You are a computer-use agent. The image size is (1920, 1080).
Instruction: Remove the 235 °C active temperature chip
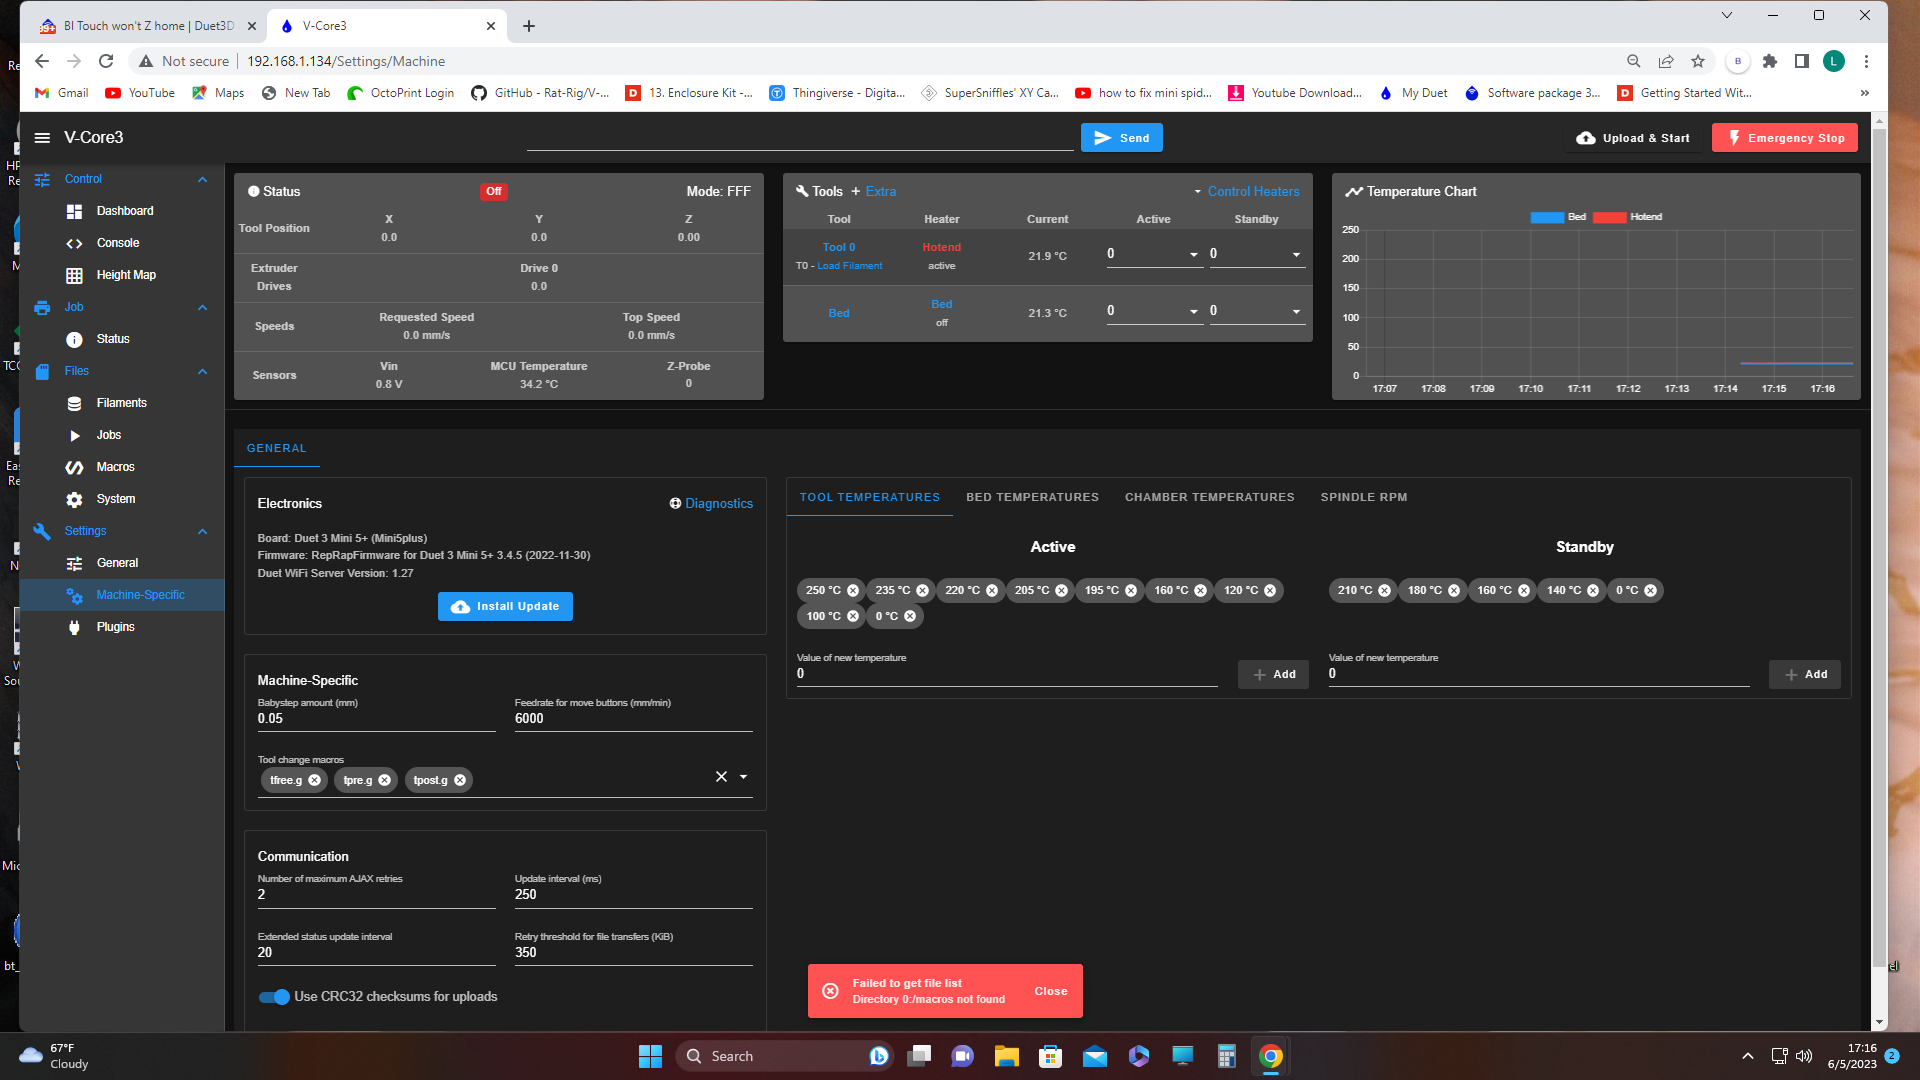922,591
